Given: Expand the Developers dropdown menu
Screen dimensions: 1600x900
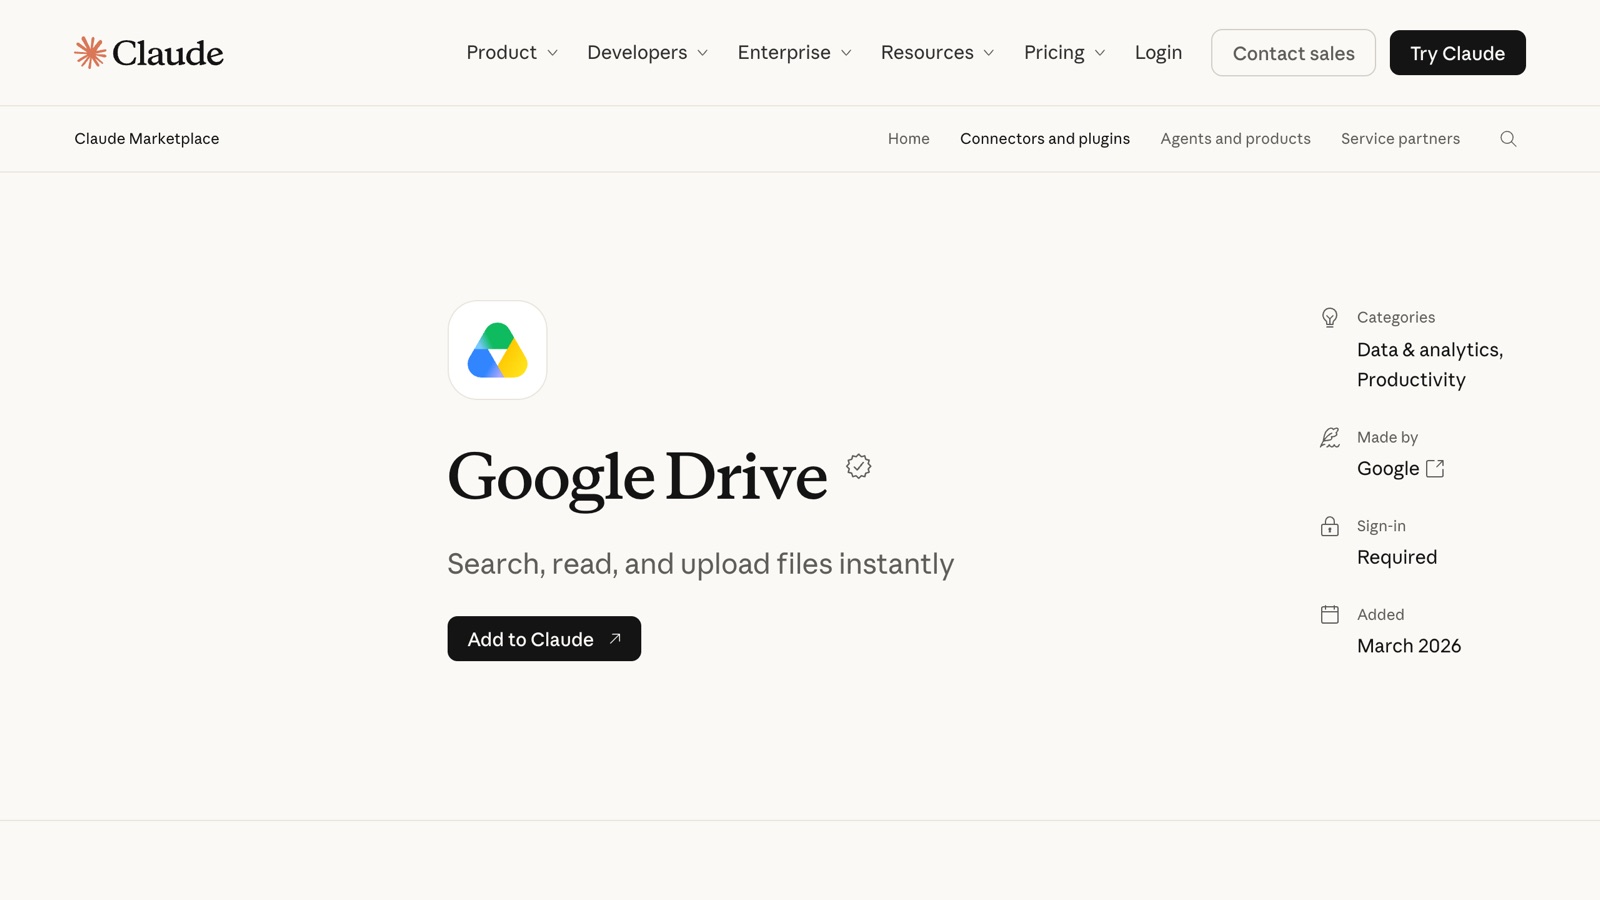Looking at the screenshot, I should [648, 52].
